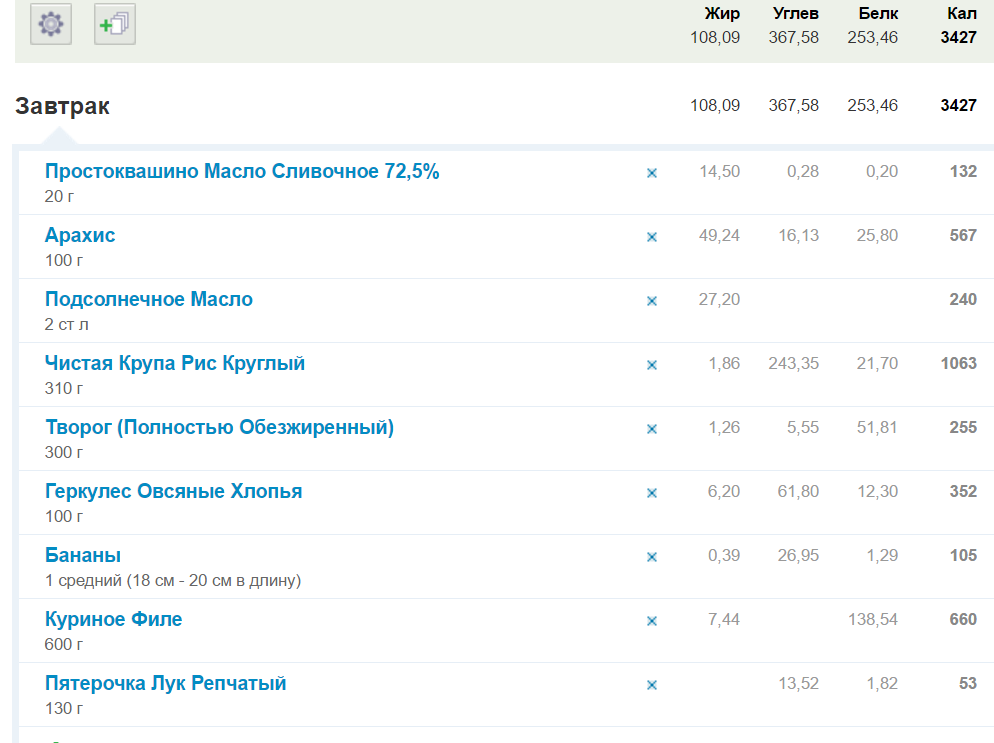The height and width of the screenshot is (743, 994).
Task: Open the gear settings icon
Action: coord(50,23)
